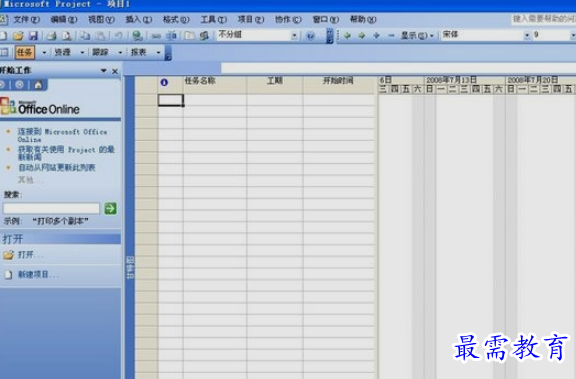
Task: Click the 2008年7月20日 timescale header
Action: (541, 80)
